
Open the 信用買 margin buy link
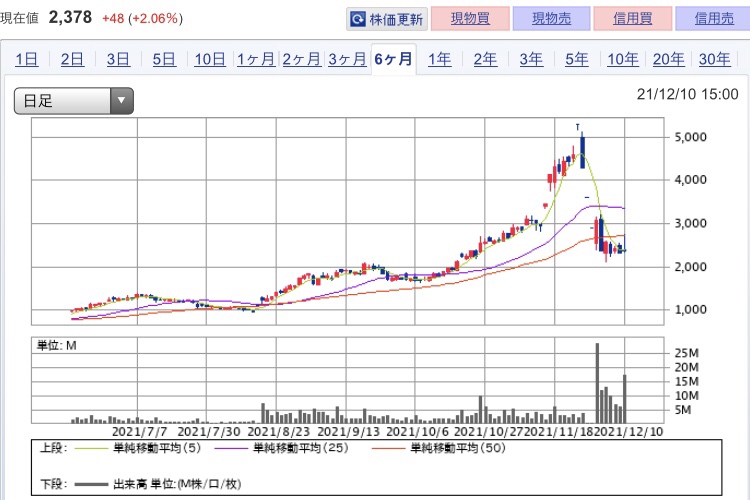[x=633, y=19]
